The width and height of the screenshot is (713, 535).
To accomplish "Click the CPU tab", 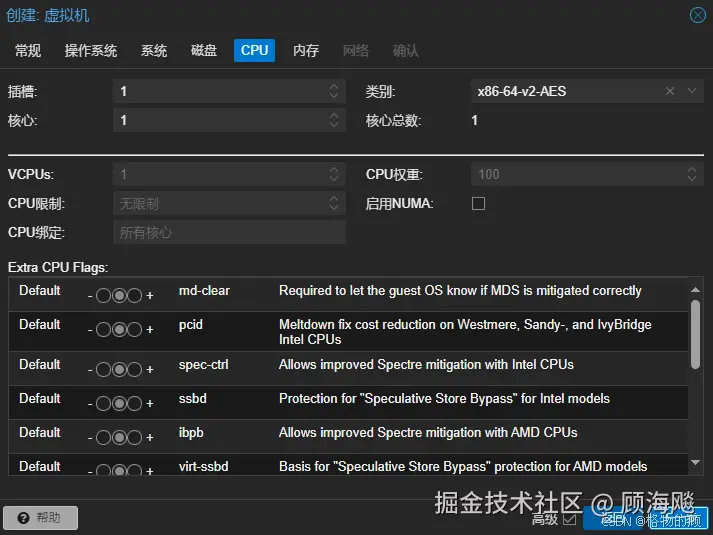I will coord(254,50).
